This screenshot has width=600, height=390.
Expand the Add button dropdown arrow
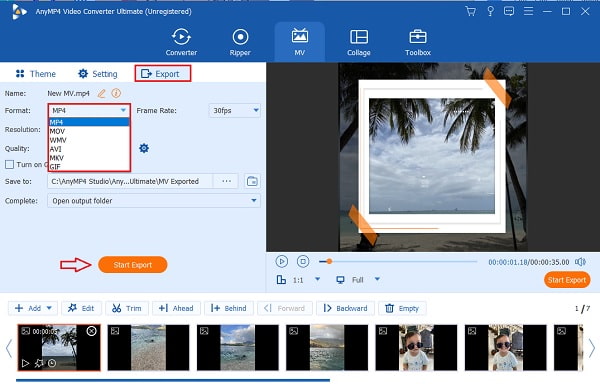(49, 308)
